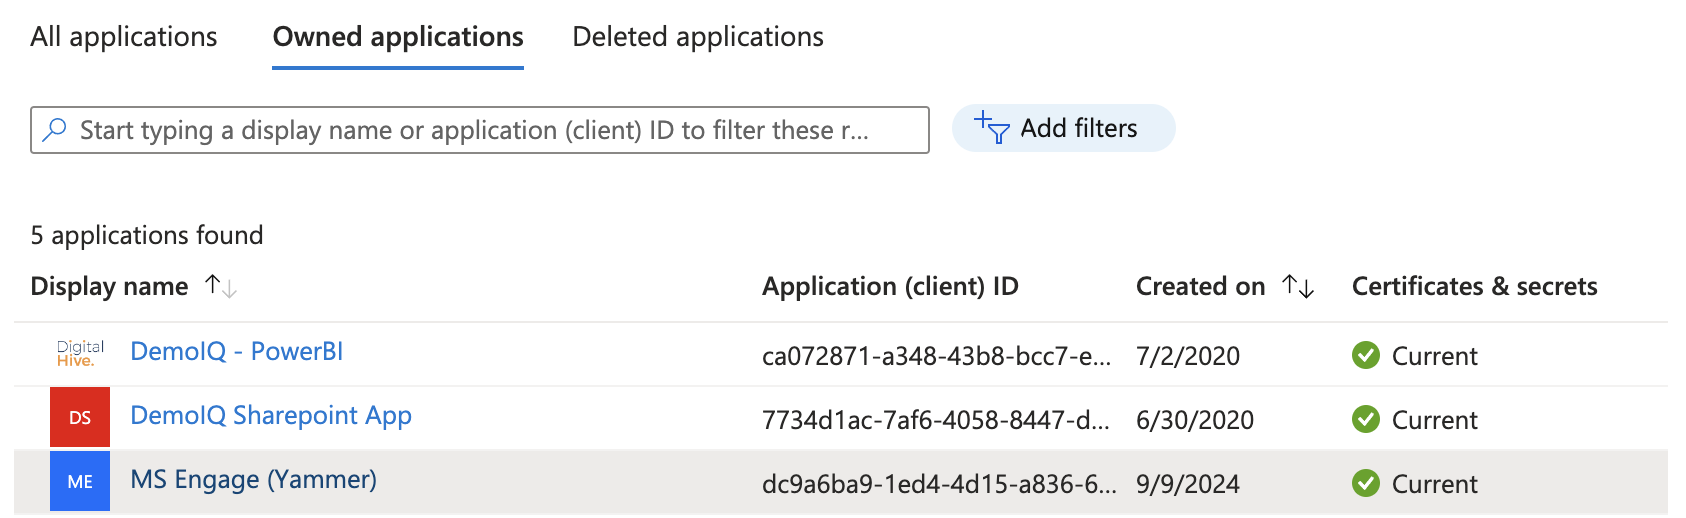The height and width of the screenshot is (518, 1686).
Task: Click Current status in DemoIQ - PowerBI row
Action: [x=1435, y=356]
